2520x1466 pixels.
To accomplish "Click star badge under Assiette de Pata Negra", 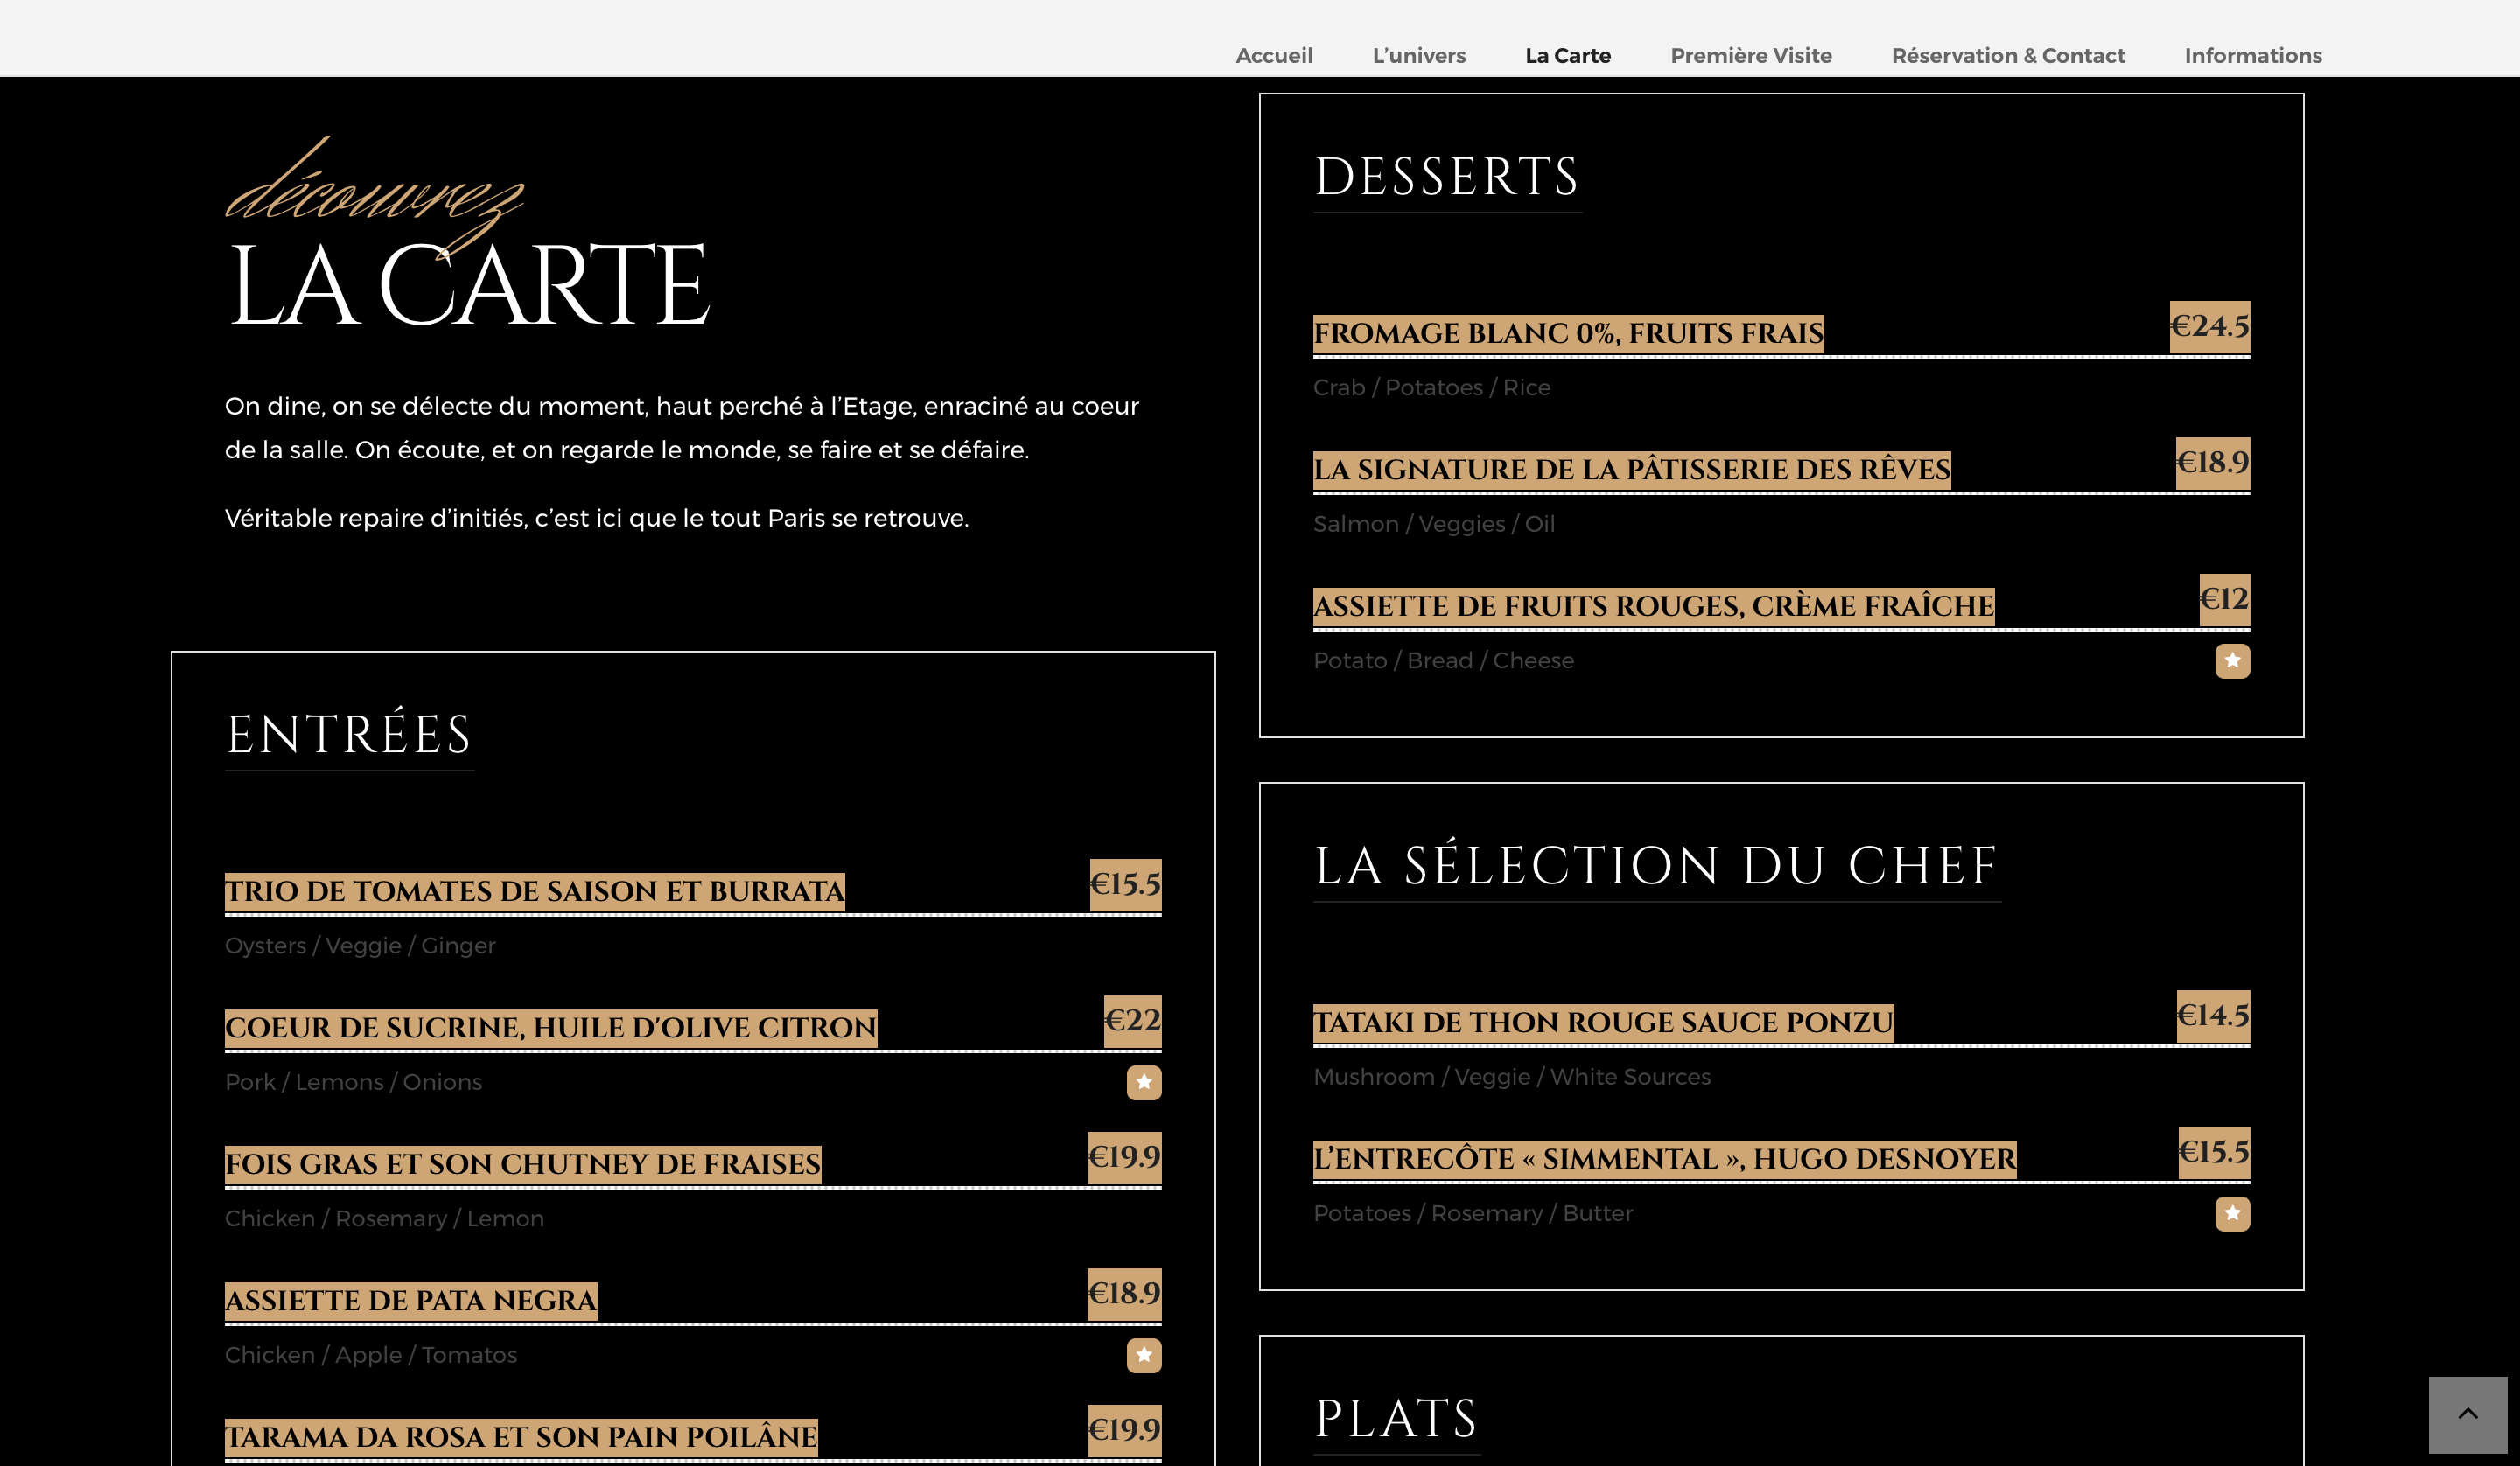I will point(1144,1355).
